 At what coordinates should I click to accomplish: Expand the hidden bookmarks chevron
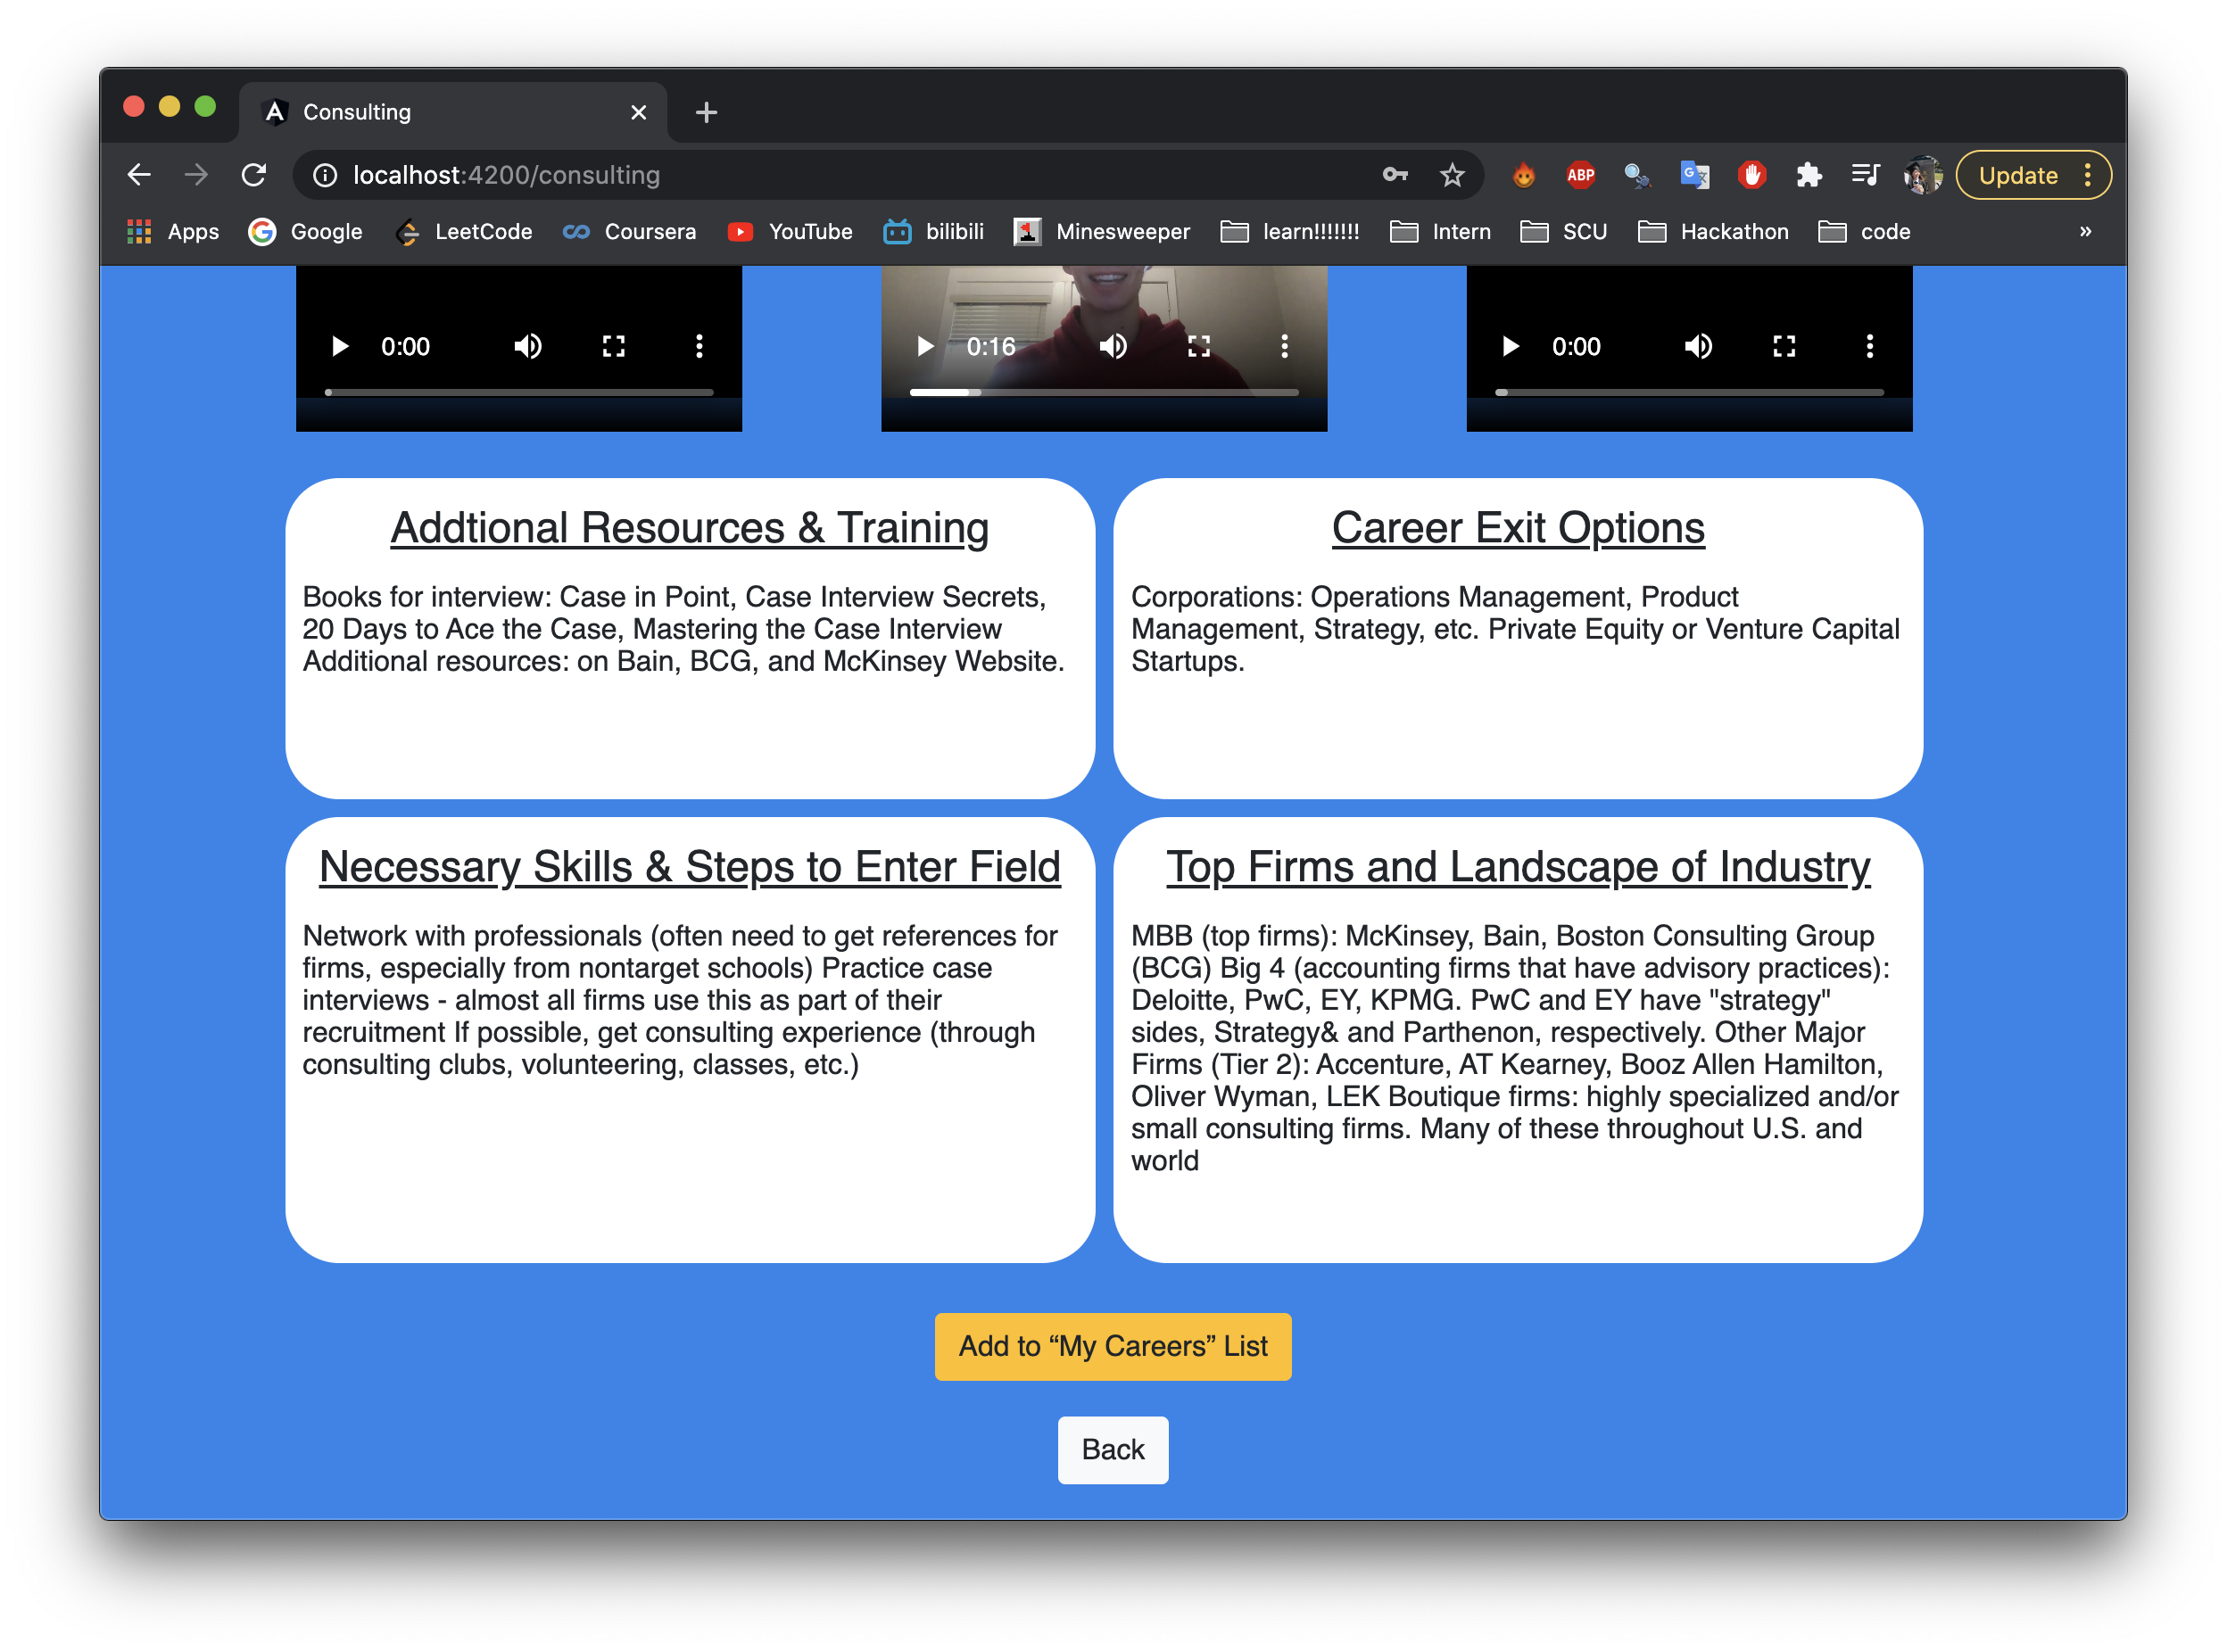2085,232
